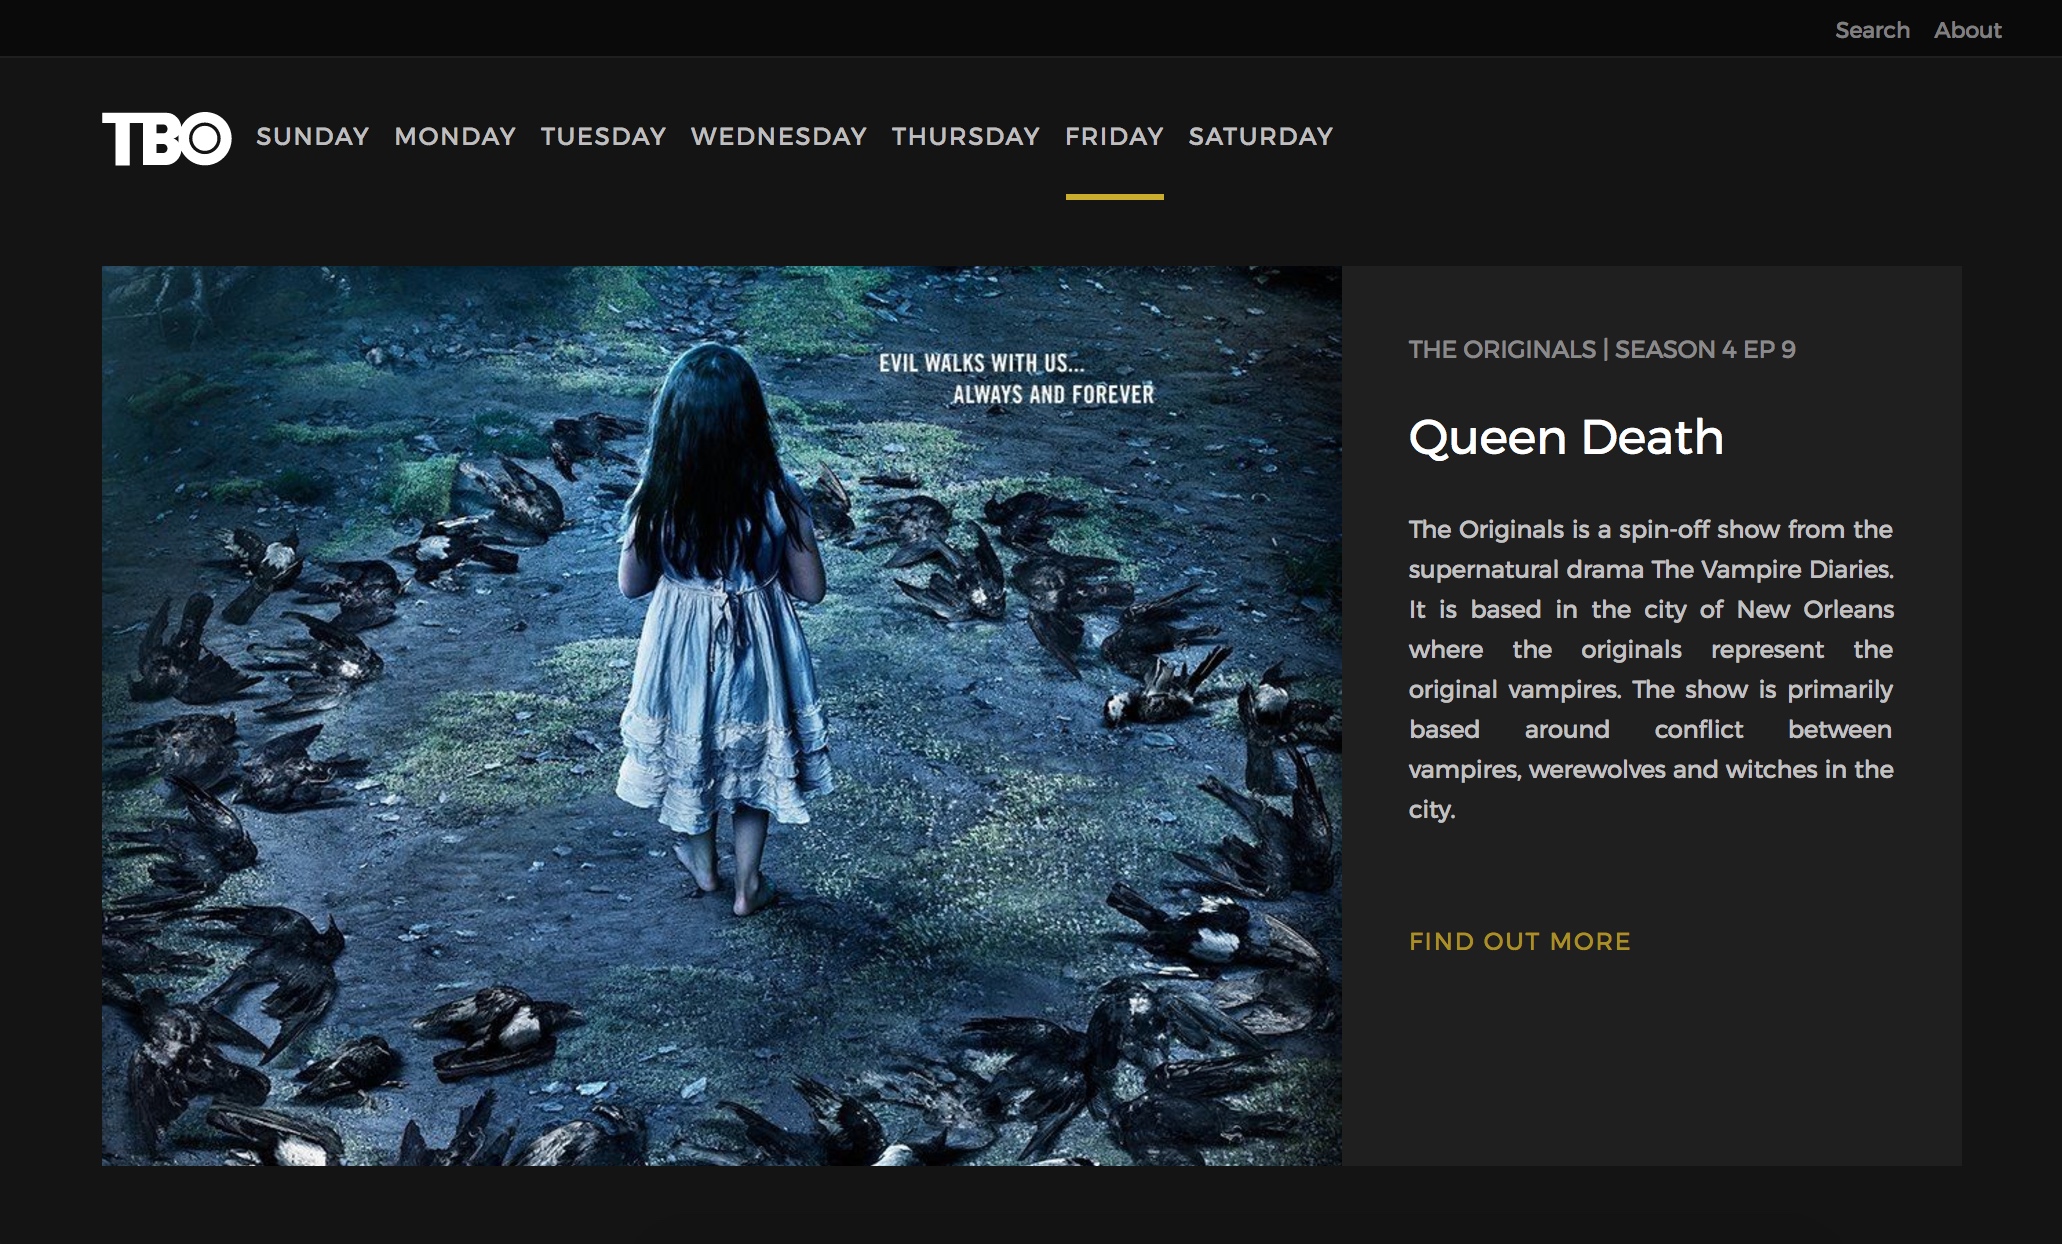Click the gold underline beneath Friday
The width and height of the screenshot is (2062, 1244).
(1114, 197)
